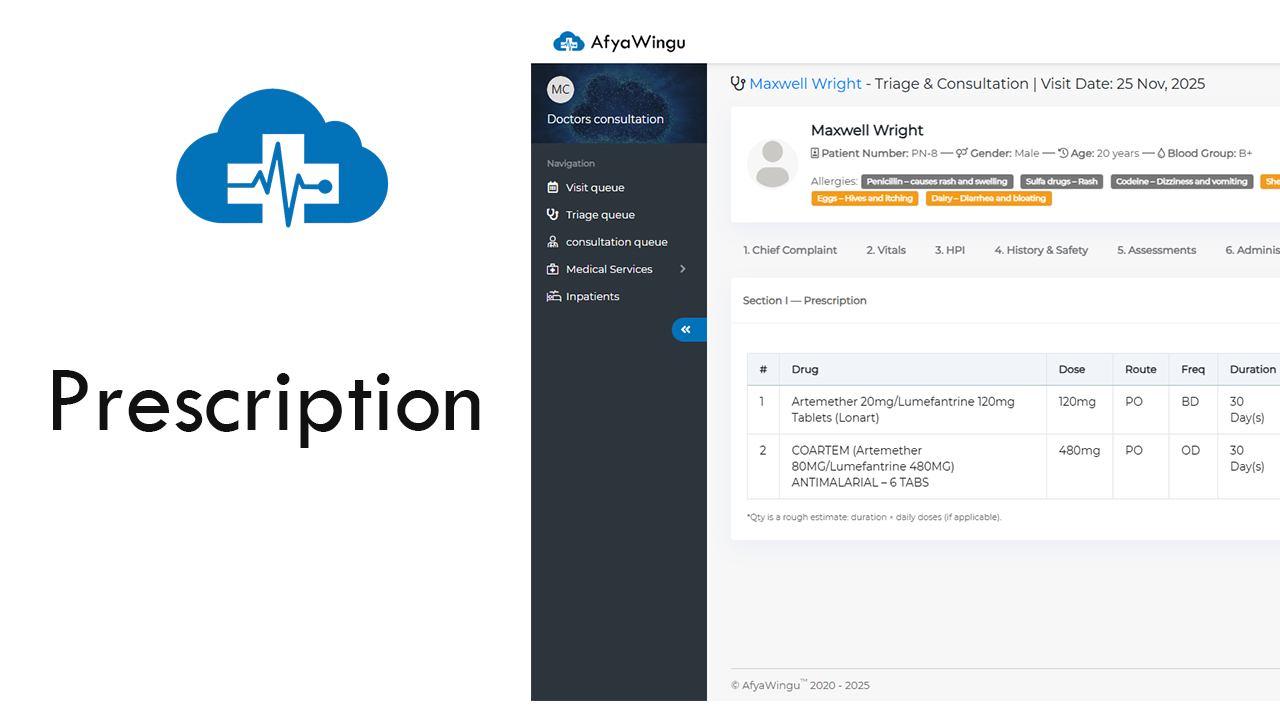
Task: Expand the Medical Services submenu arrow
Action: [x=683, y=269]
